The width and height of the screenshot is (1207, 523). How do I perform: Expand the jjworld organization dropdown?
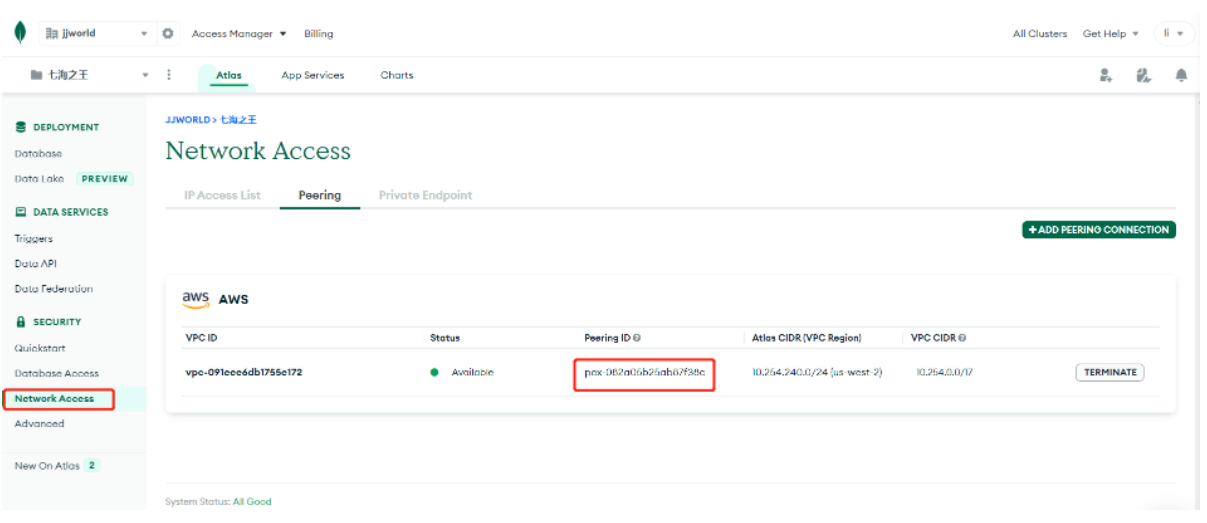coord(144,33)
